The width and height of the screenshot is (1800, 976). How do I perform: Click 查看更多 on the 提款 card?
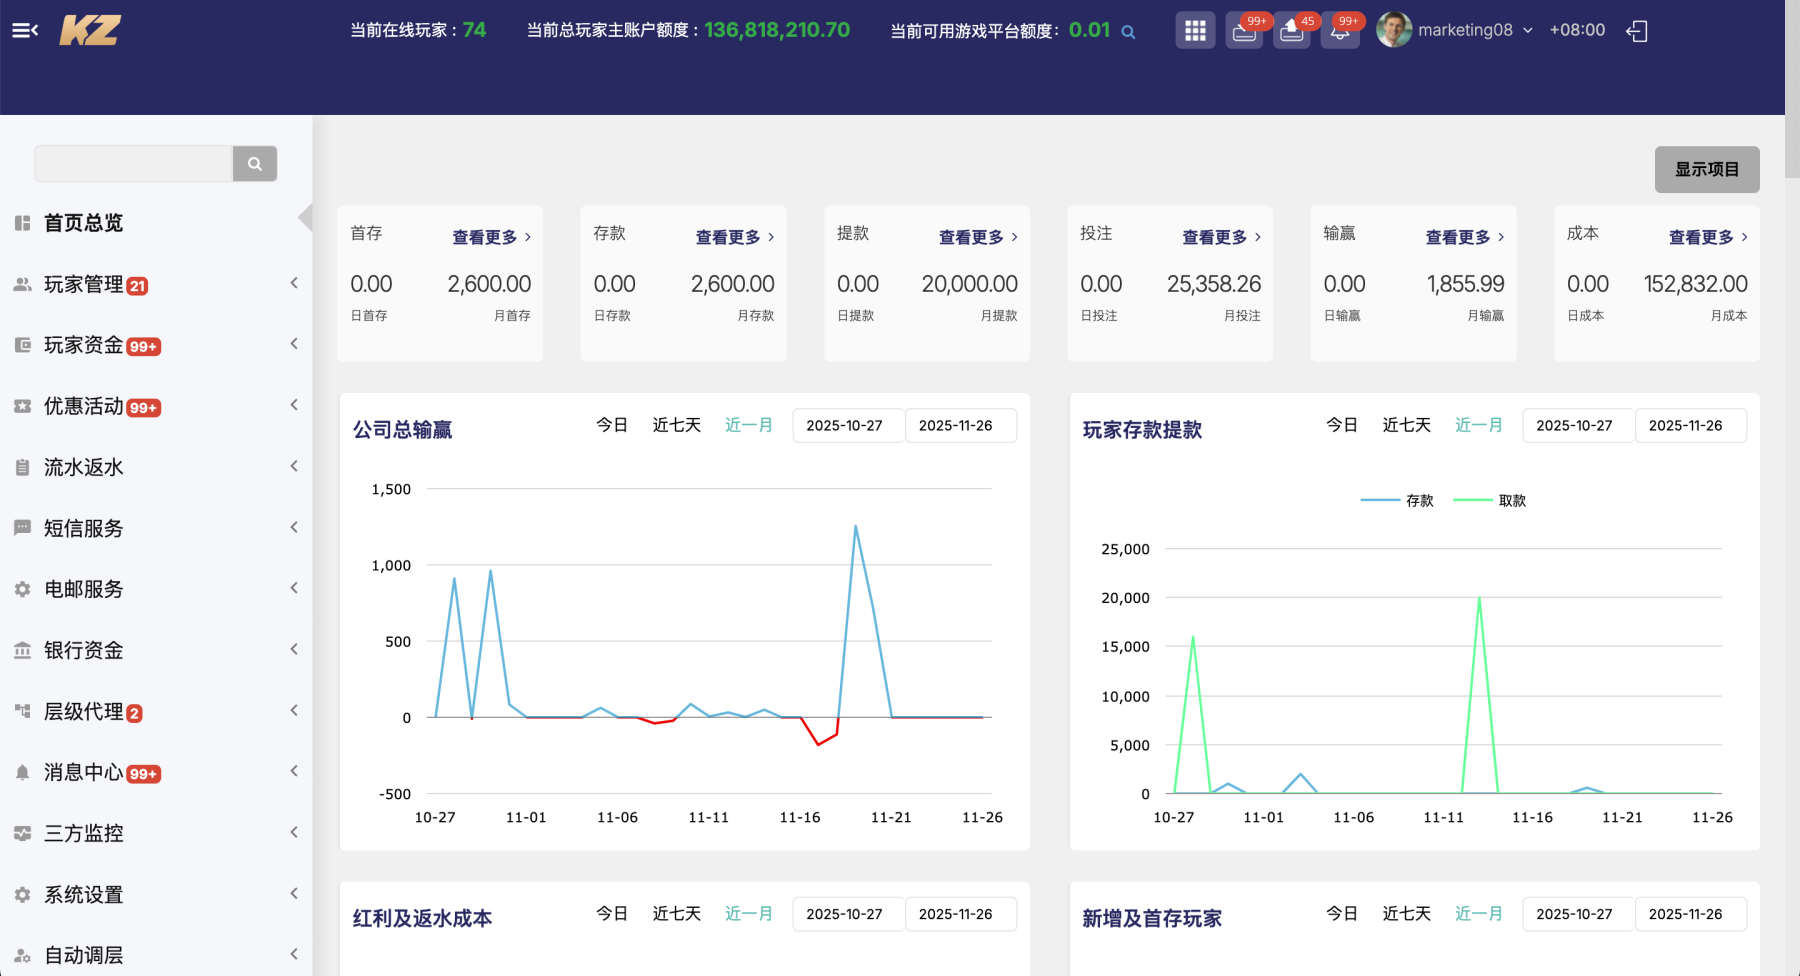[977, 237]
